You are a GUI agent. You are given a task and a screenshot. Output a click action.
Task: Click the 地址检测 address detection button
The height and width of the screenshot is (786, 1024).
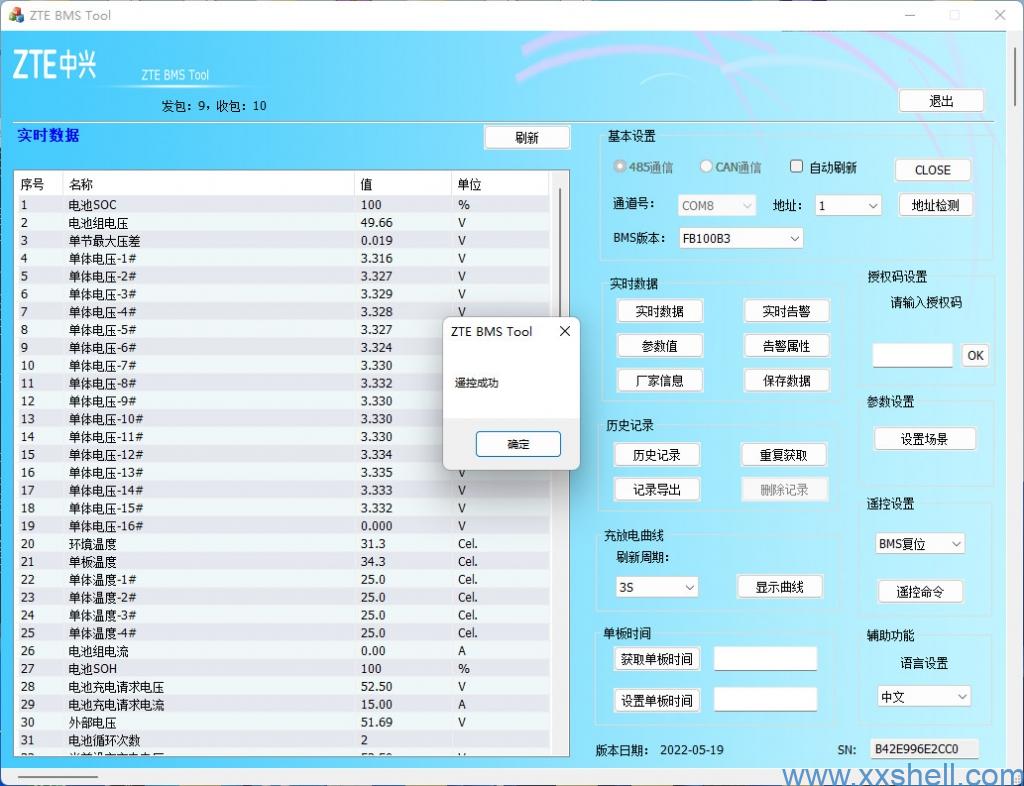point(936,205)
